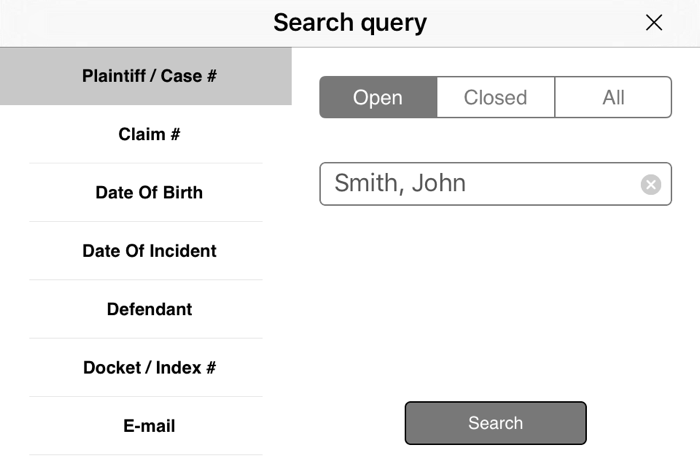Image resolution: width=700 pixels, height=467 pixels.
Task: Pick Date Of Birth search category
Action: [149, 192]
